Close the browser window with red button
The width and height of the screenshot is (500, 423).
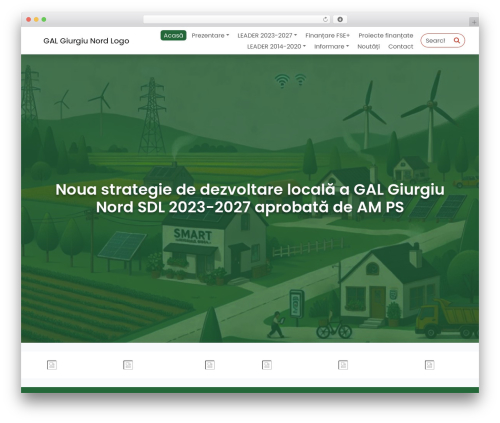[x=29, y=19]
